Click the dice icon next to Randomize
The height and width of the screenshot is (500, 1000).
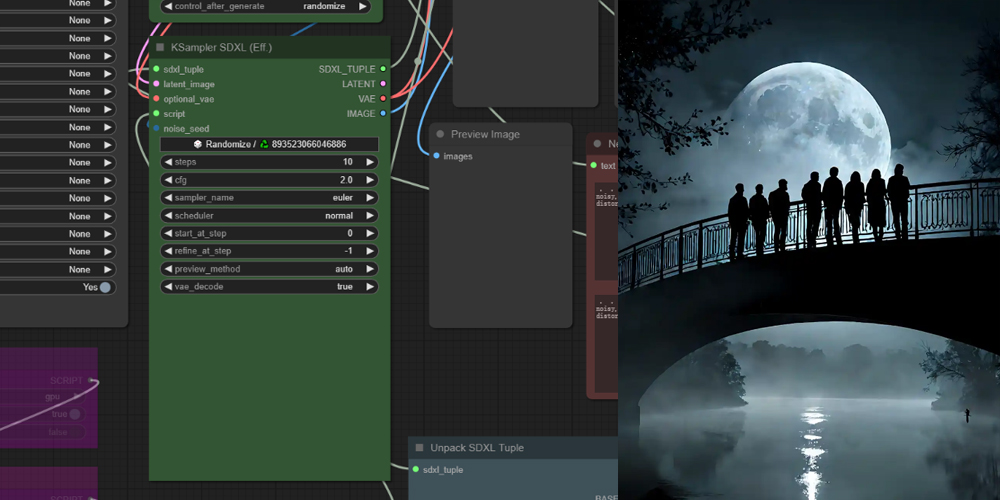198,144
